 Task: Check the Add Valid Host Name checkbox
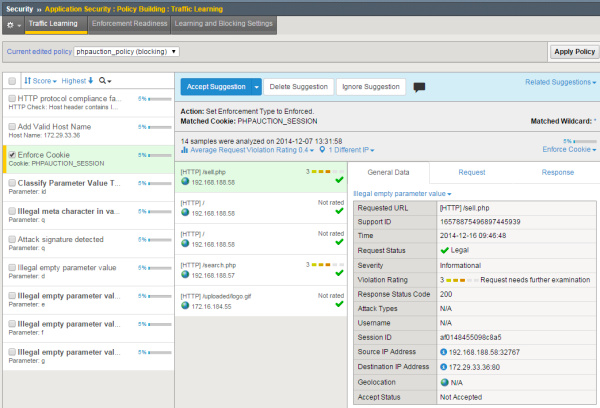coord(11,128)
